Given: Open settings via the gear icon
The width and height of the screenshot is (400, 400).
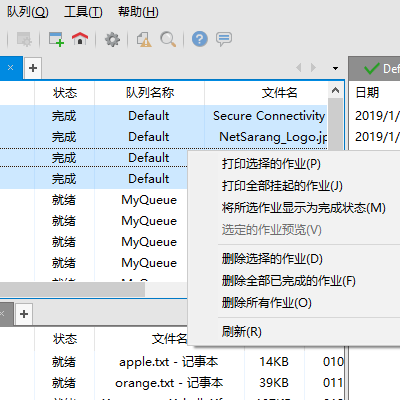Looking at the screenshot, I should coord(112,39).
